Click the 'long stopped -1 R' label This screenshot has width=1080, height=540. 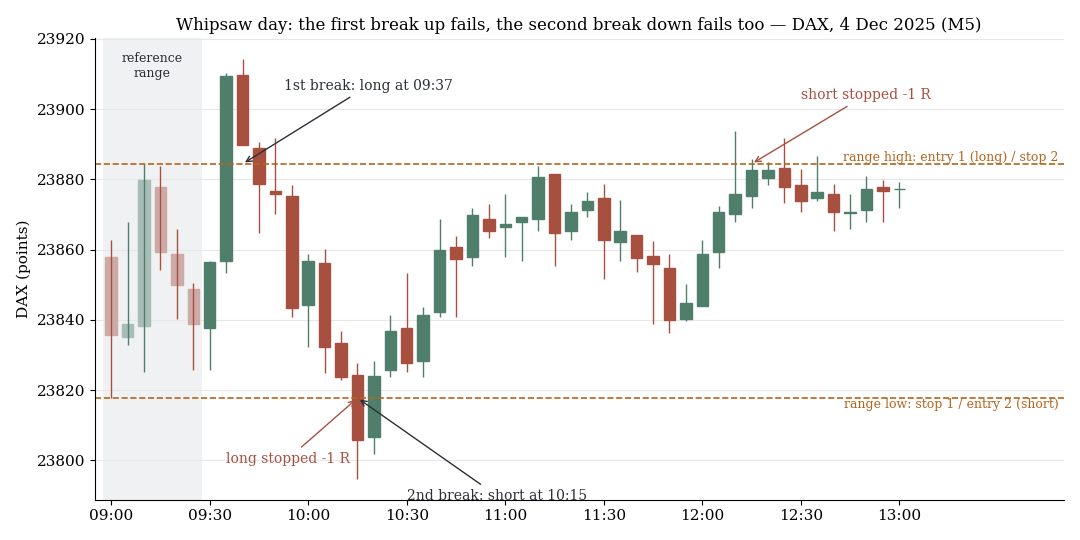(288, 458)
